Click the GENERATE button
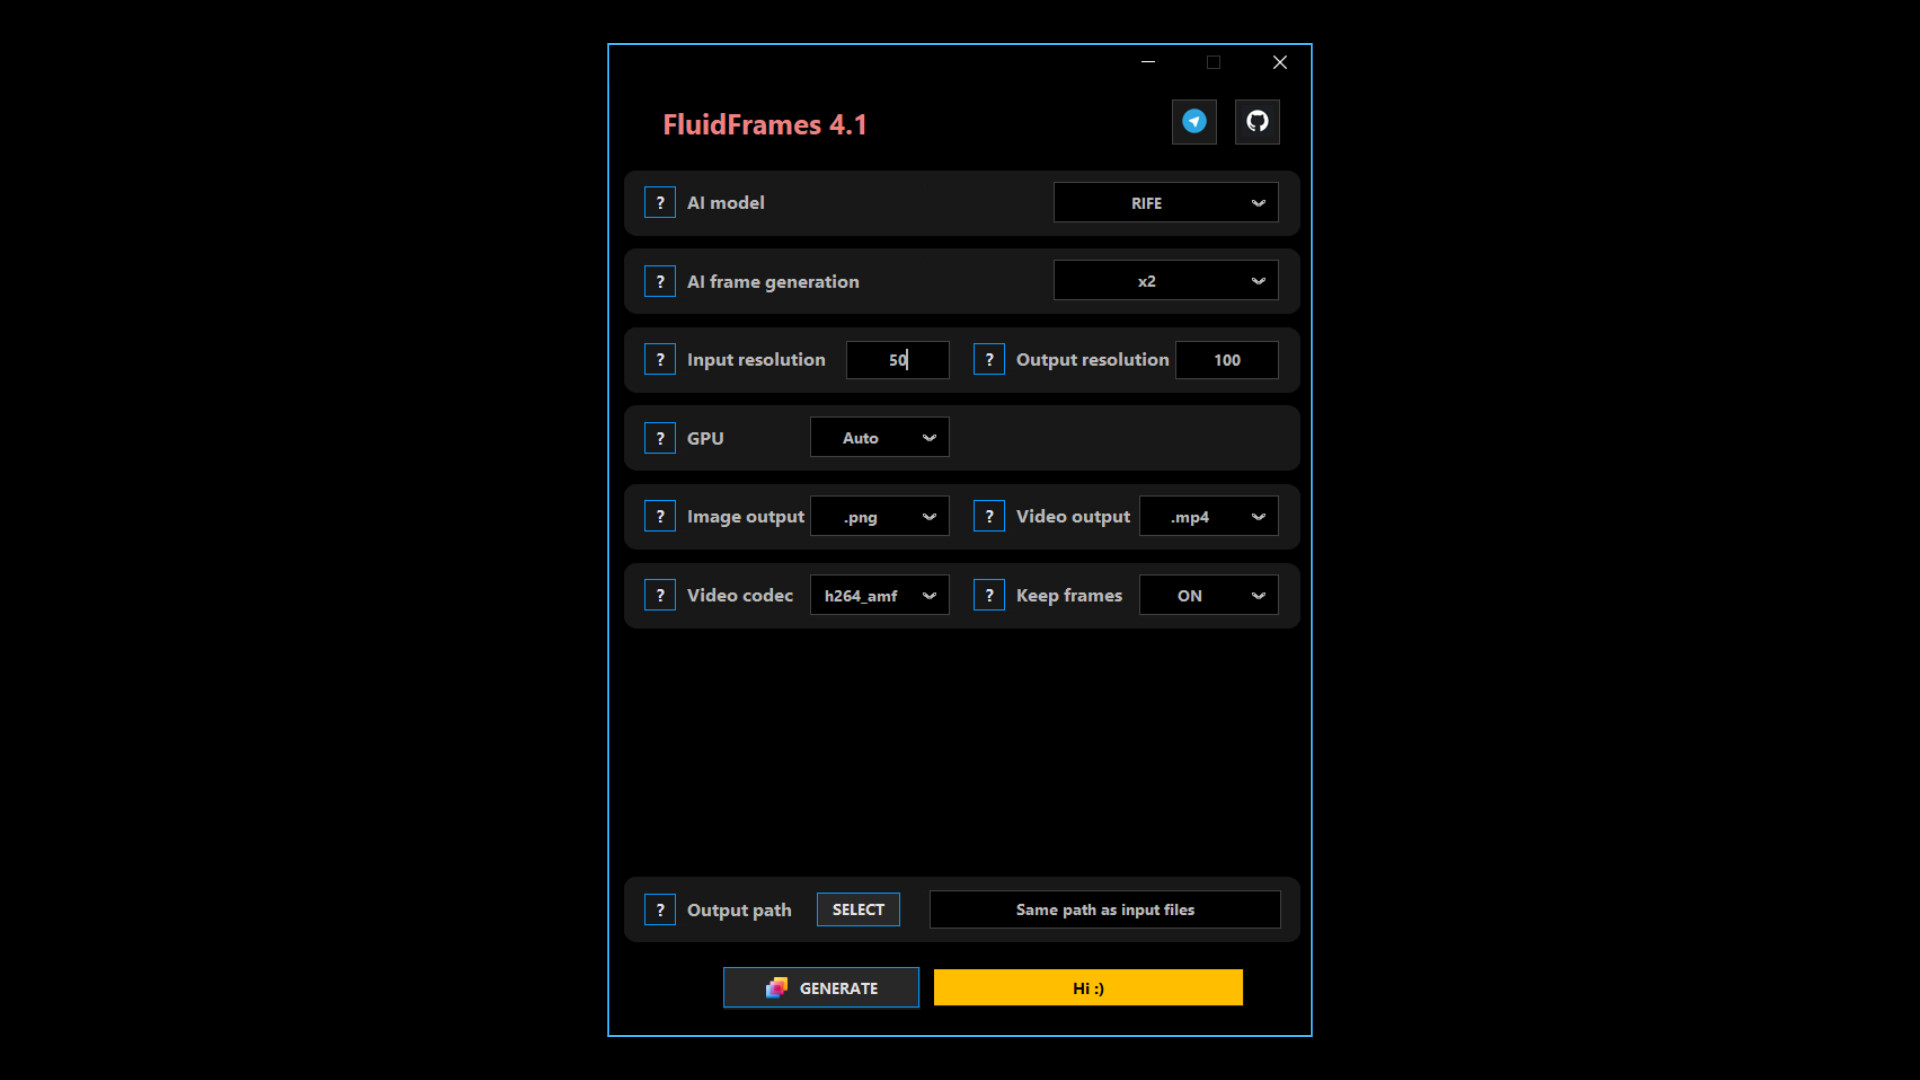 pos(821,988)
